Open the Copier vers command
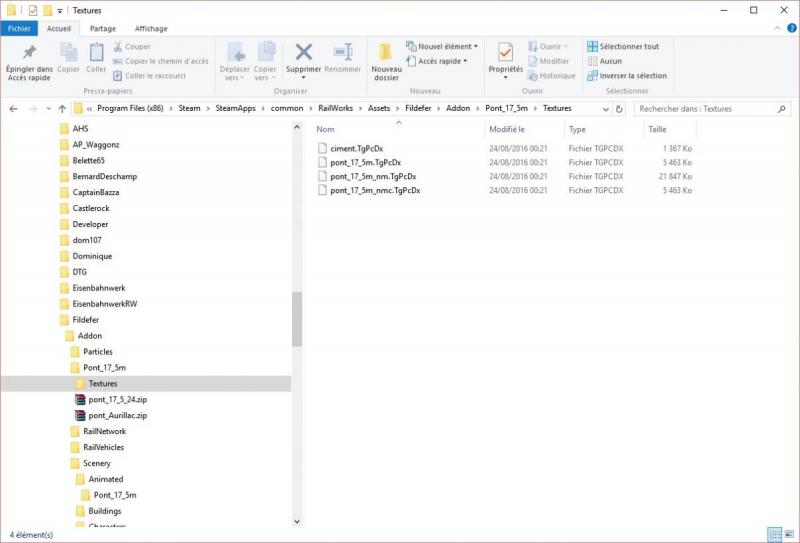The height and width of the screenshot is (543, 800). tap(265, 61)
